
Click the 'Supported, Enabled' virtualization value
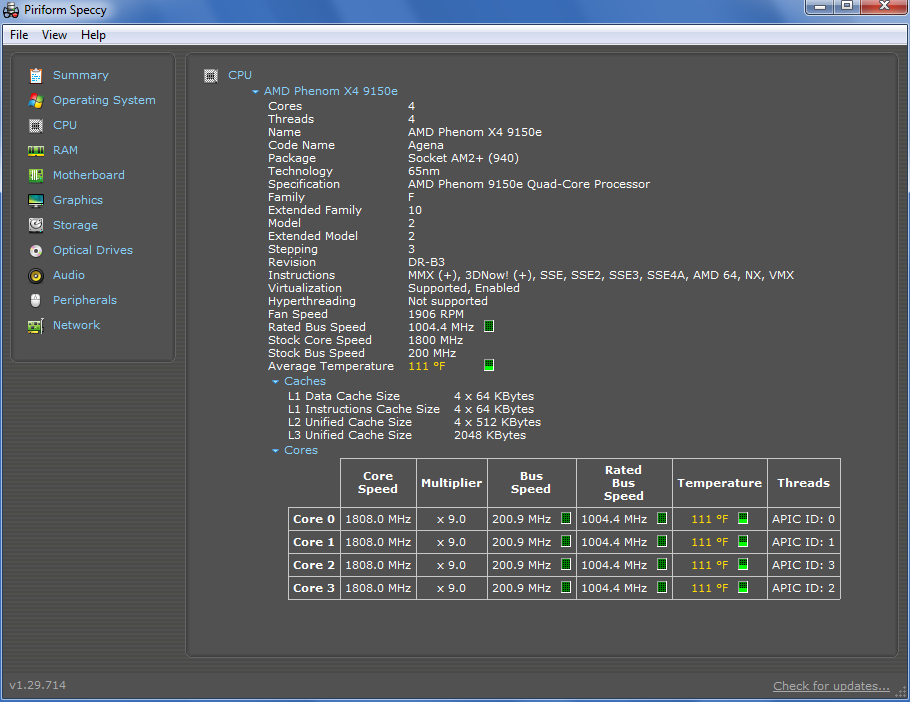pos(464,288)
